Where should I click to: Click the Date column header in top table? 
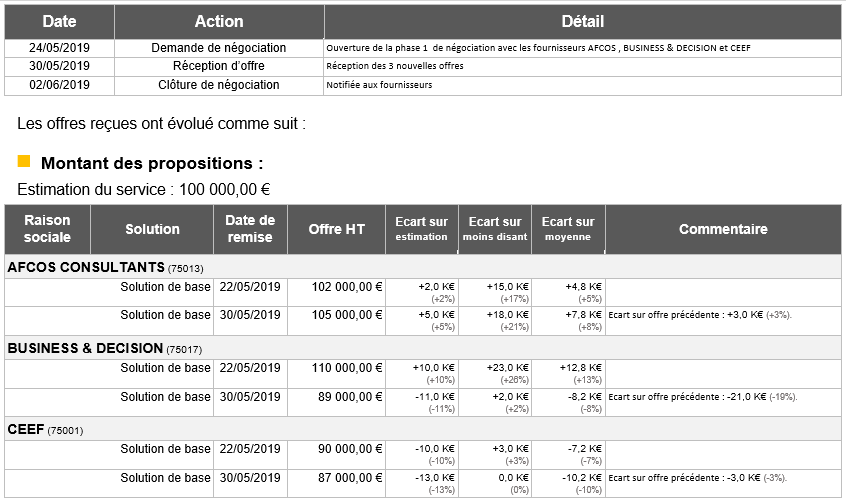59,22
